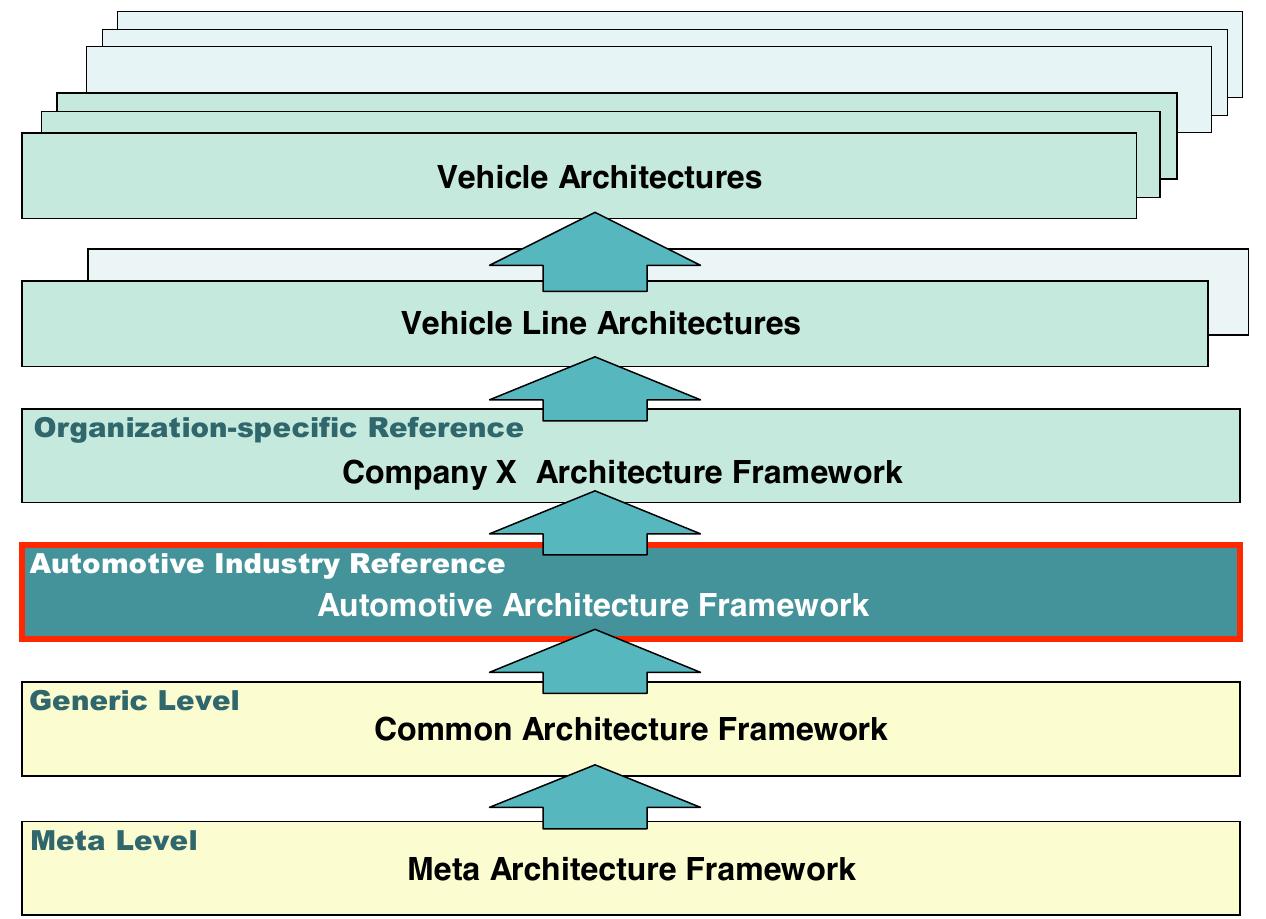This screenshot has width=1266, height=919.
Task: Click the arrow pointing into Vehicle Architectures
Action: click(595, 251)
